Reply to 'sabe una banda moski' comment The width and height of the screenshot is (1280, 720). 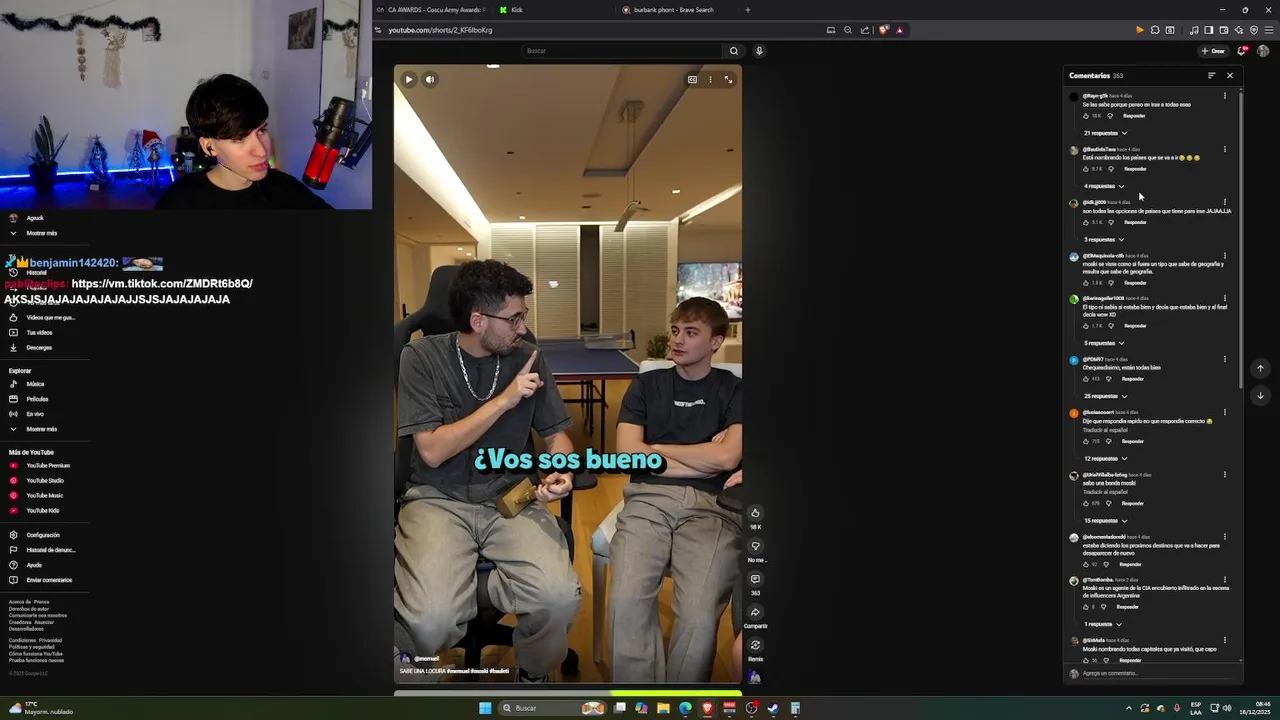1132,503
